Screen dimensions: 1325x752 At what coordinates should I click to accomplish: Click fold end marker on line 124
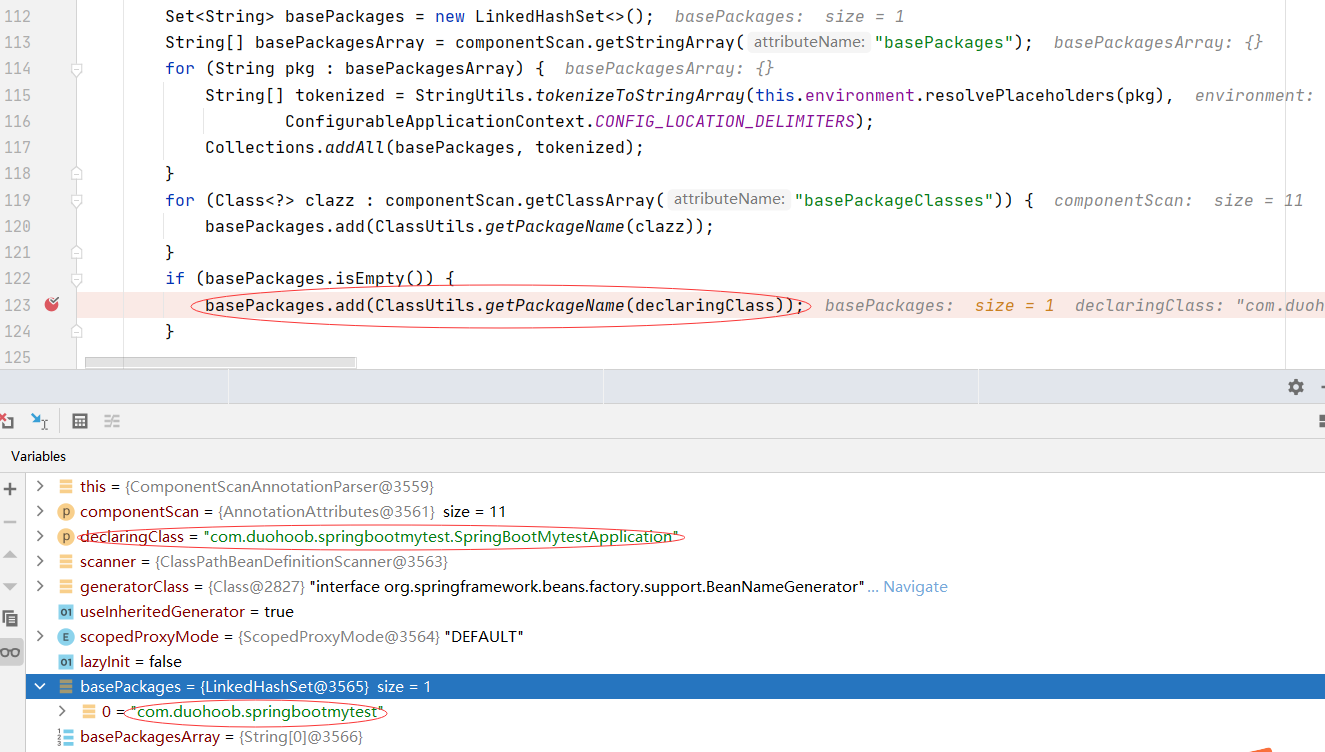(x=76, y=331)
